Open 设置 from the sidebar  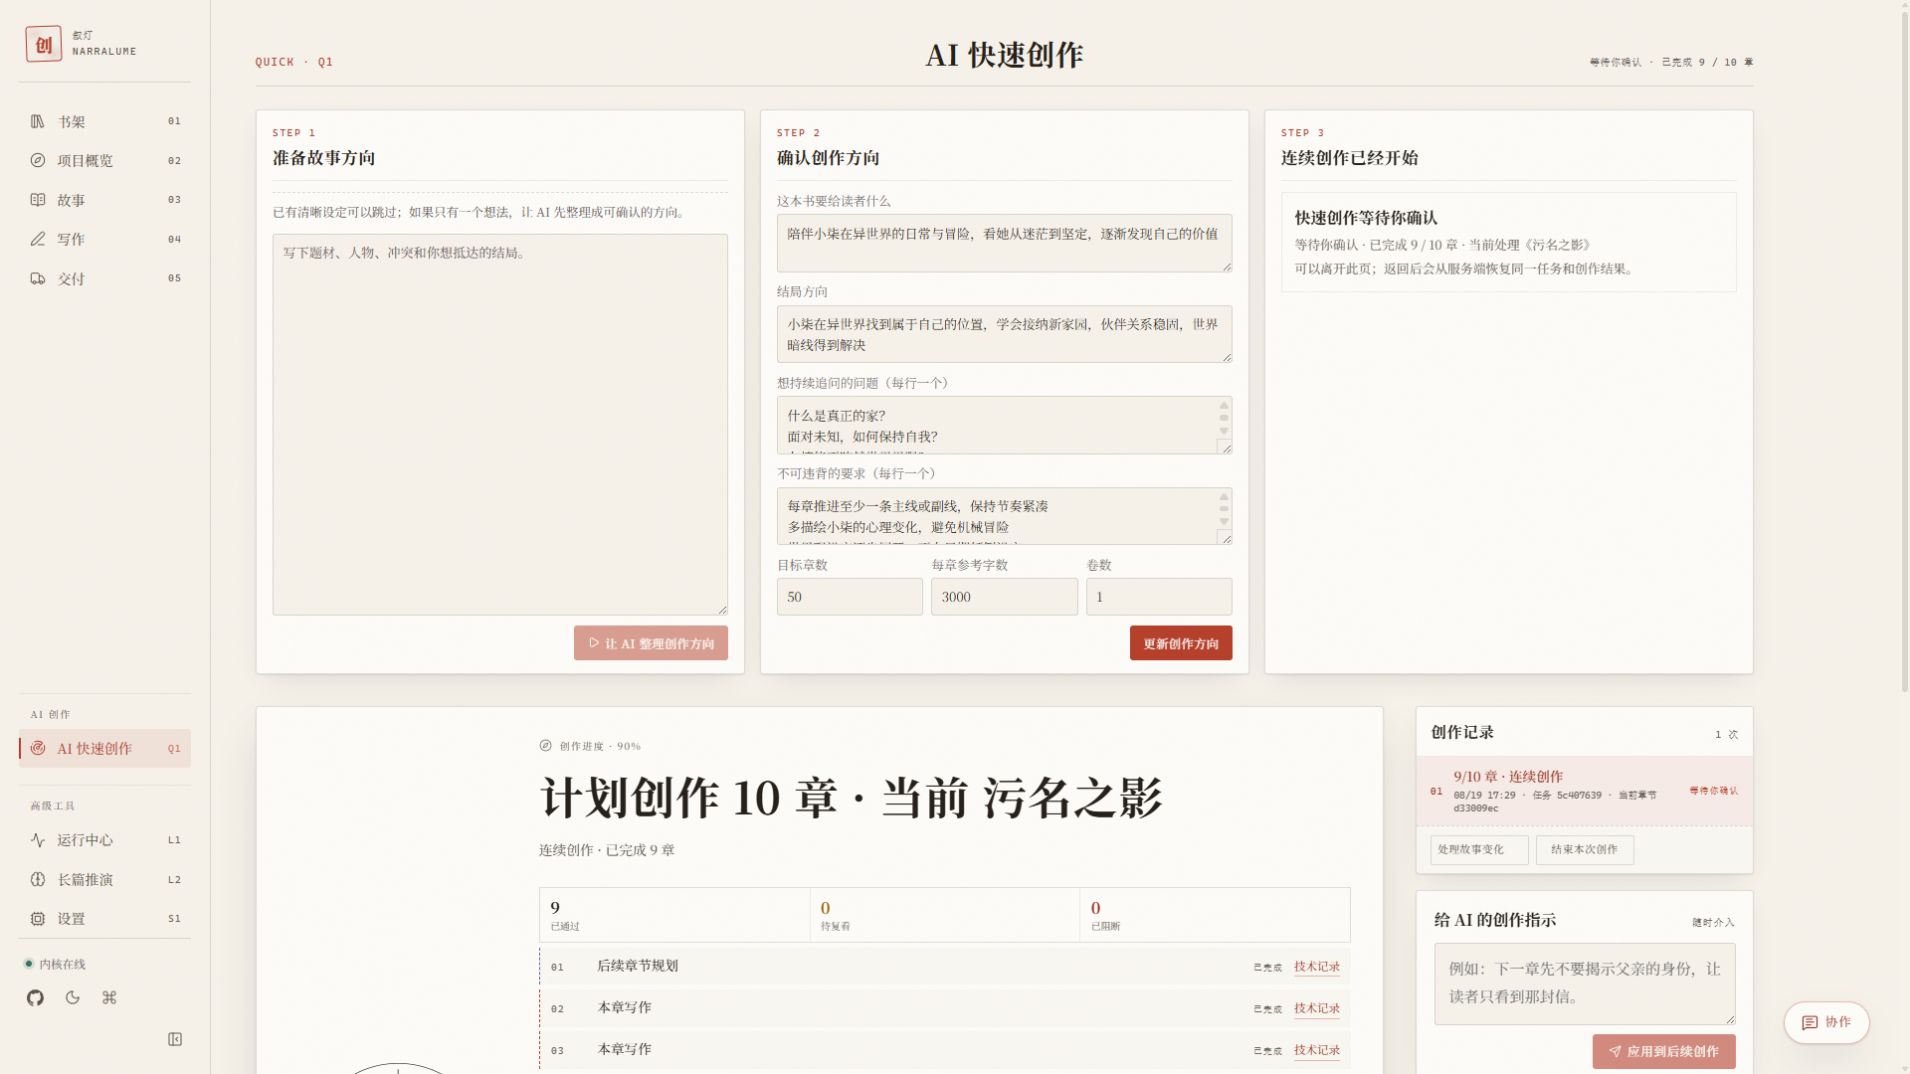tap(105, 919)
